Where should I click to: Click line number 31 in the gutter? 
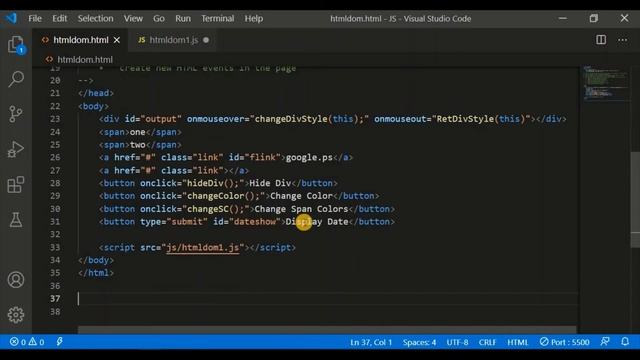click(55, 222)
